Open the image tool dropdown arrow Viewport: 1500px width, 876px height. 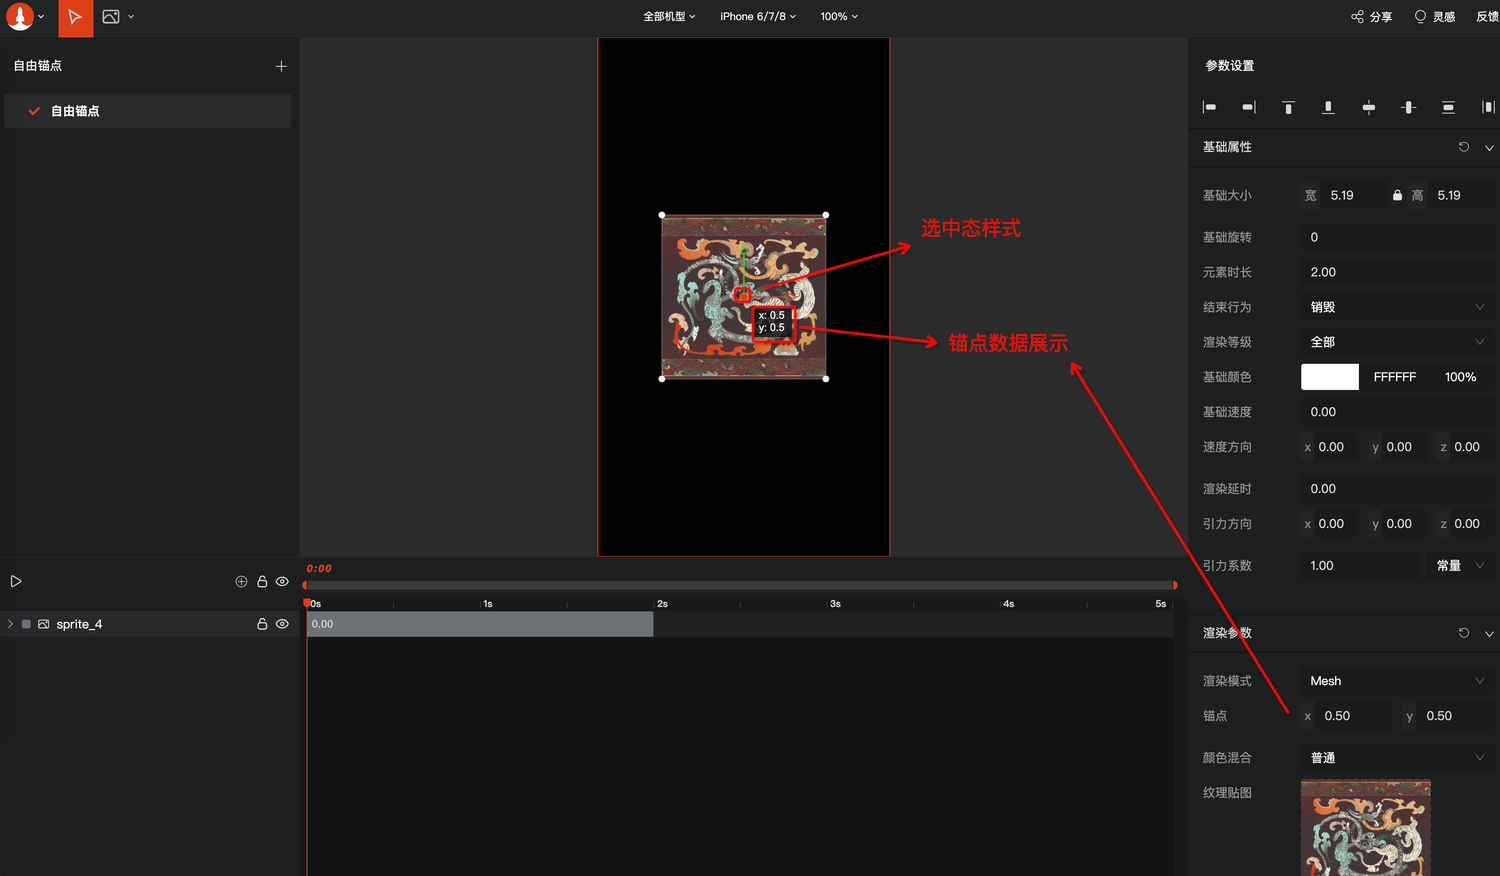[x=131, y=17]
